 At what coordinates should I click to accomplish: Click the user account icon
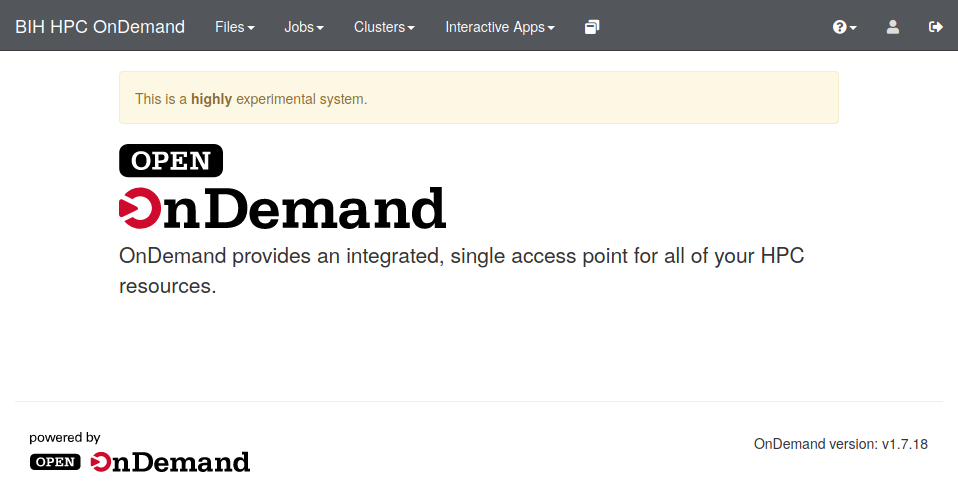pos(893,27)
